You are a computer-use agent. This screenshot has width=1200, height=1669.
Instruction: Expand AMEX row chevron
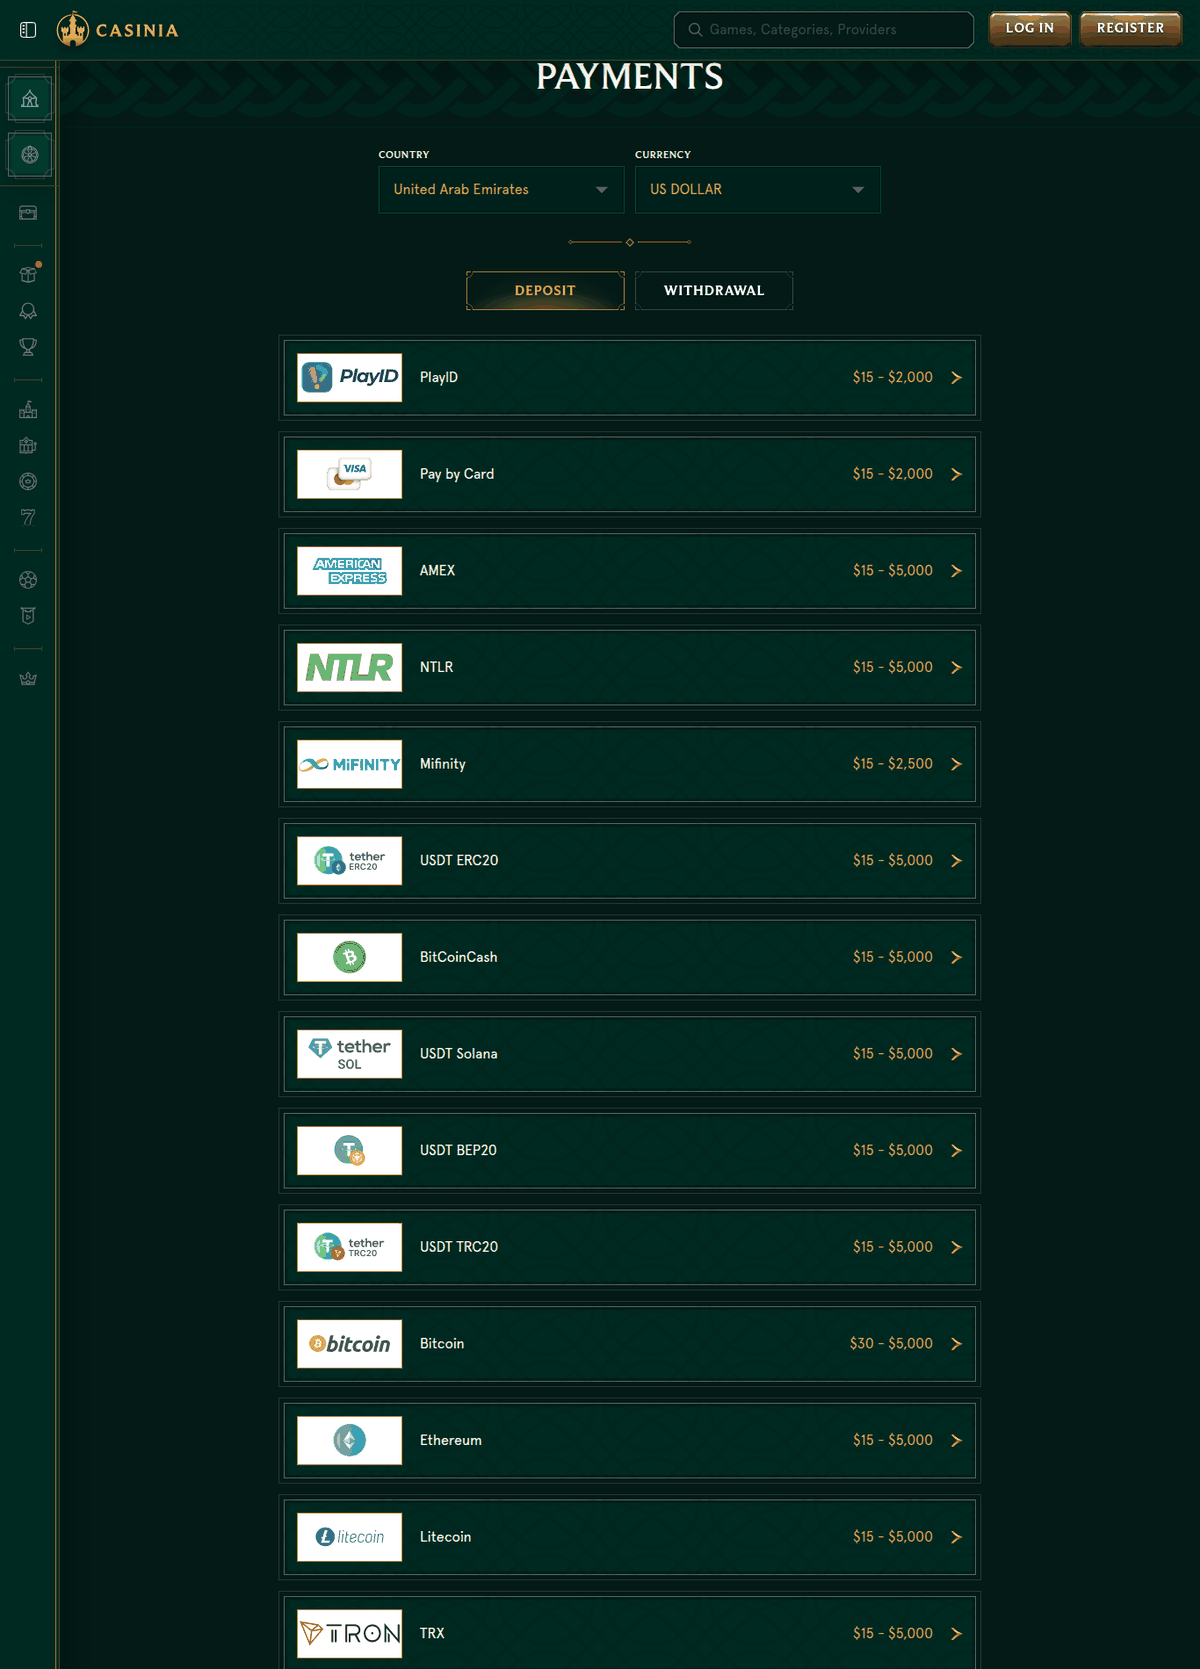click(956, 571)
